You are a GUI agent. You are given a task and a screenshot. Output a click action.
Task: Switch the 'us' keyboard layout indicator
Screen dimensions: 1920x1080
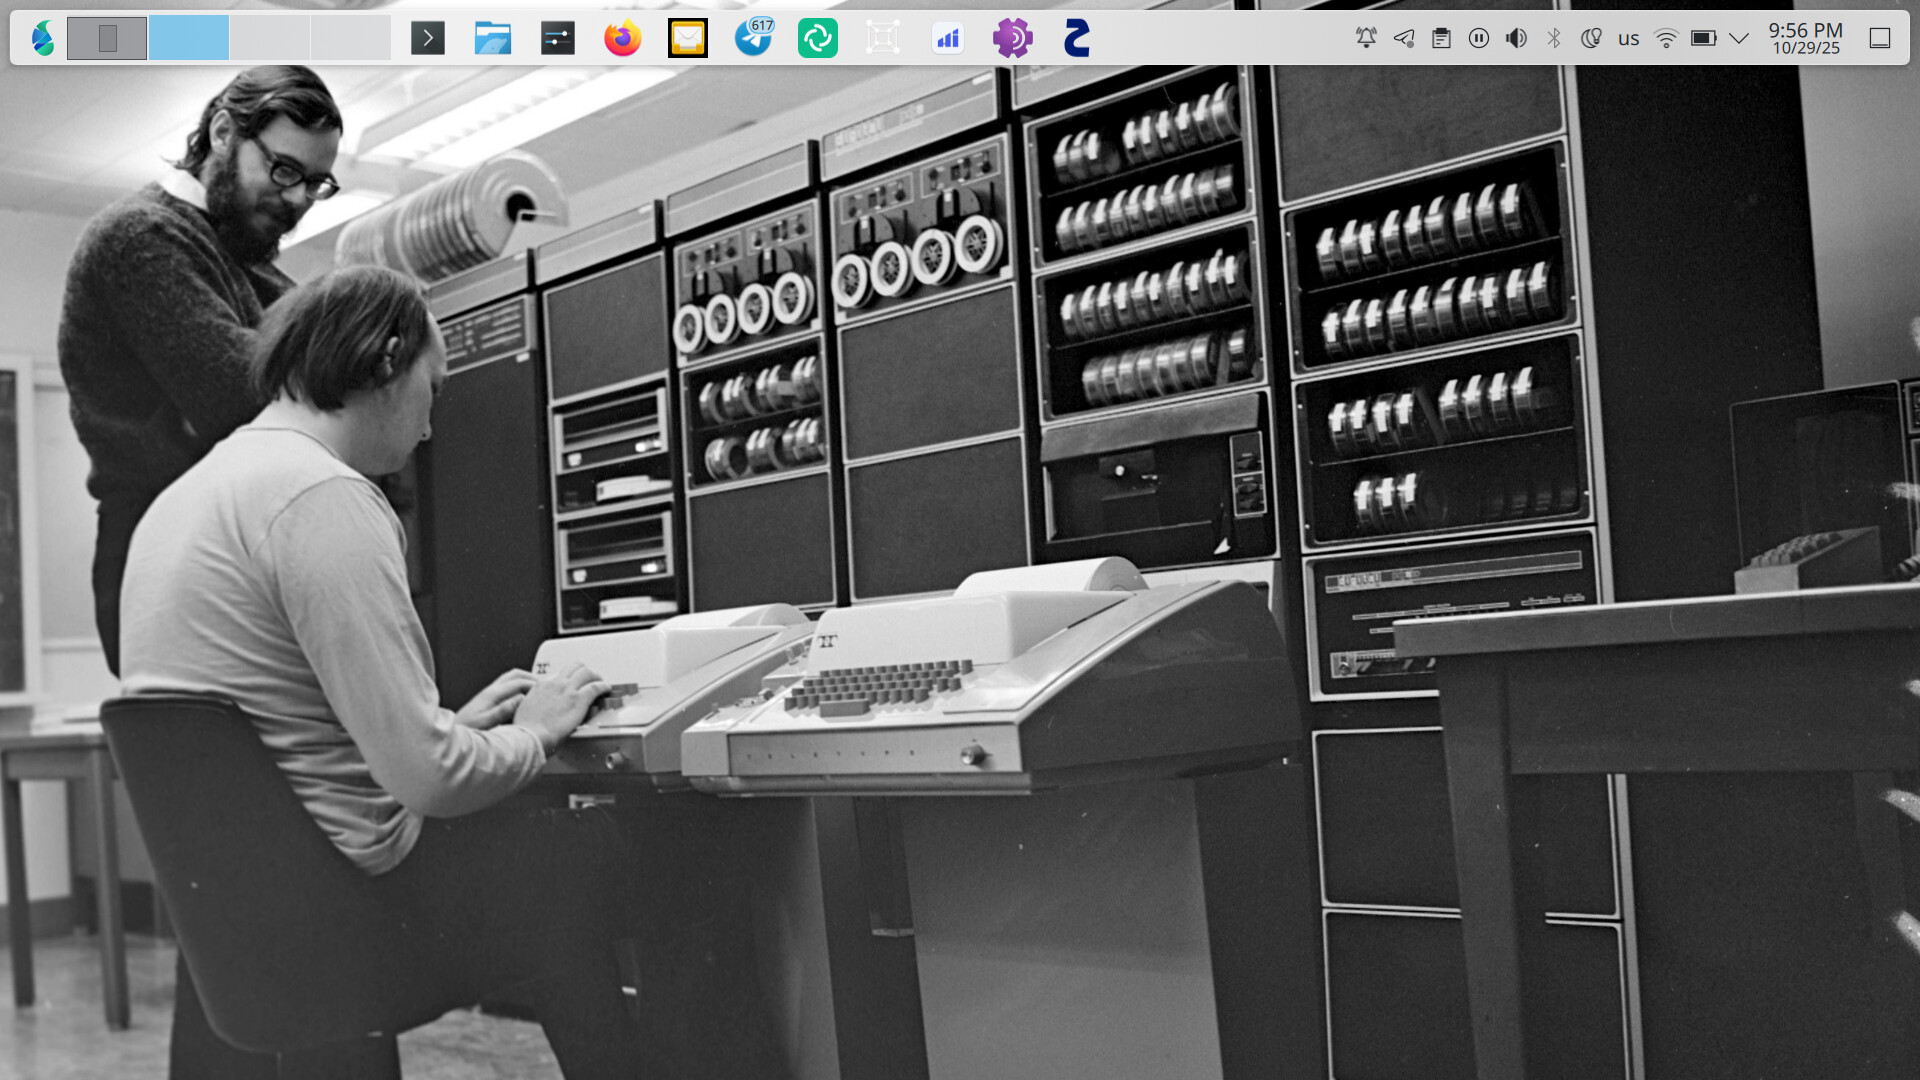pyautogui.click(x=1629, y=38)
